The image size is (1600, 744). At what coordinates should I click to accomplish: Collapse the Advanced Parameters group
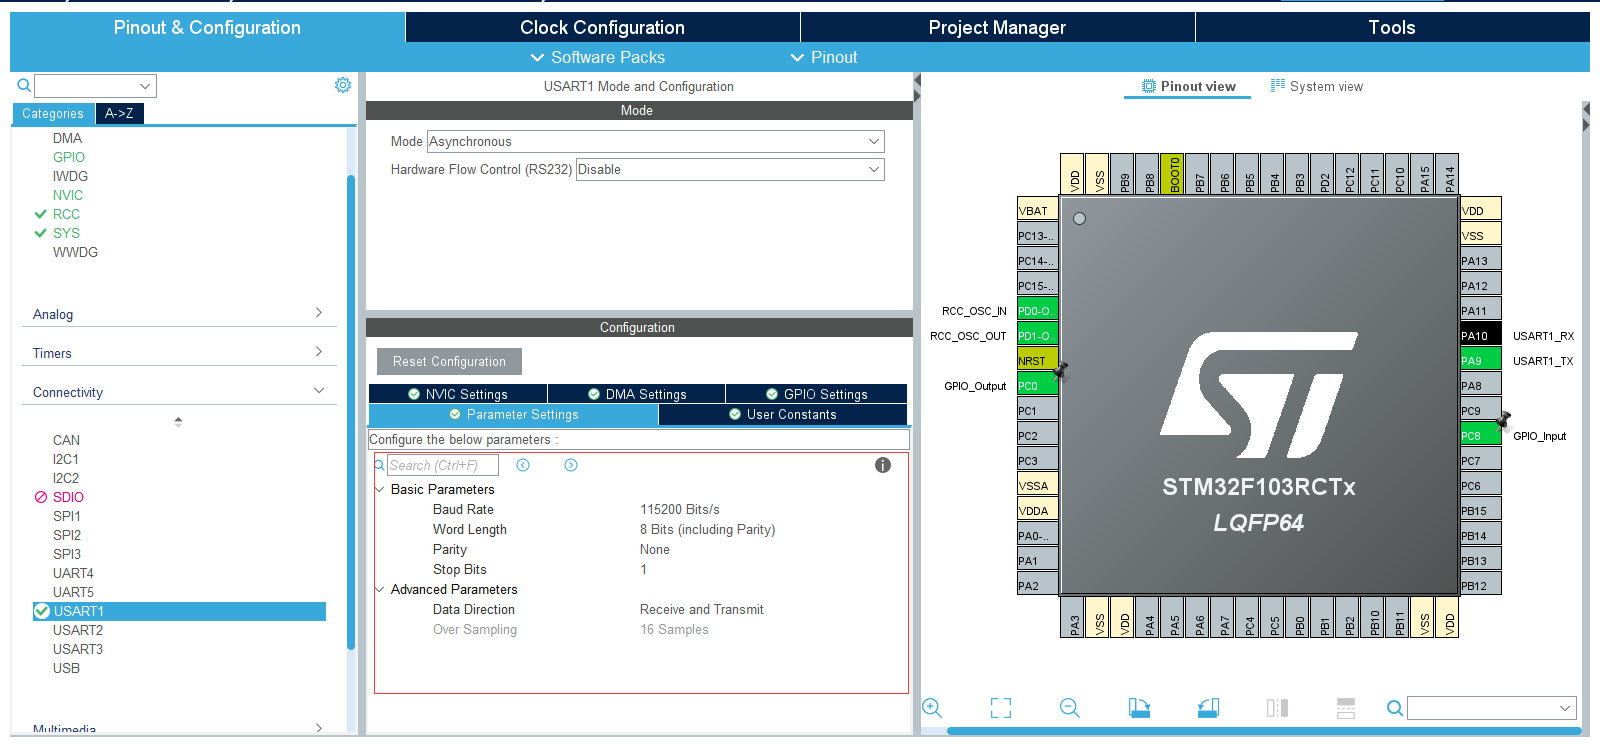coord(380,589)
